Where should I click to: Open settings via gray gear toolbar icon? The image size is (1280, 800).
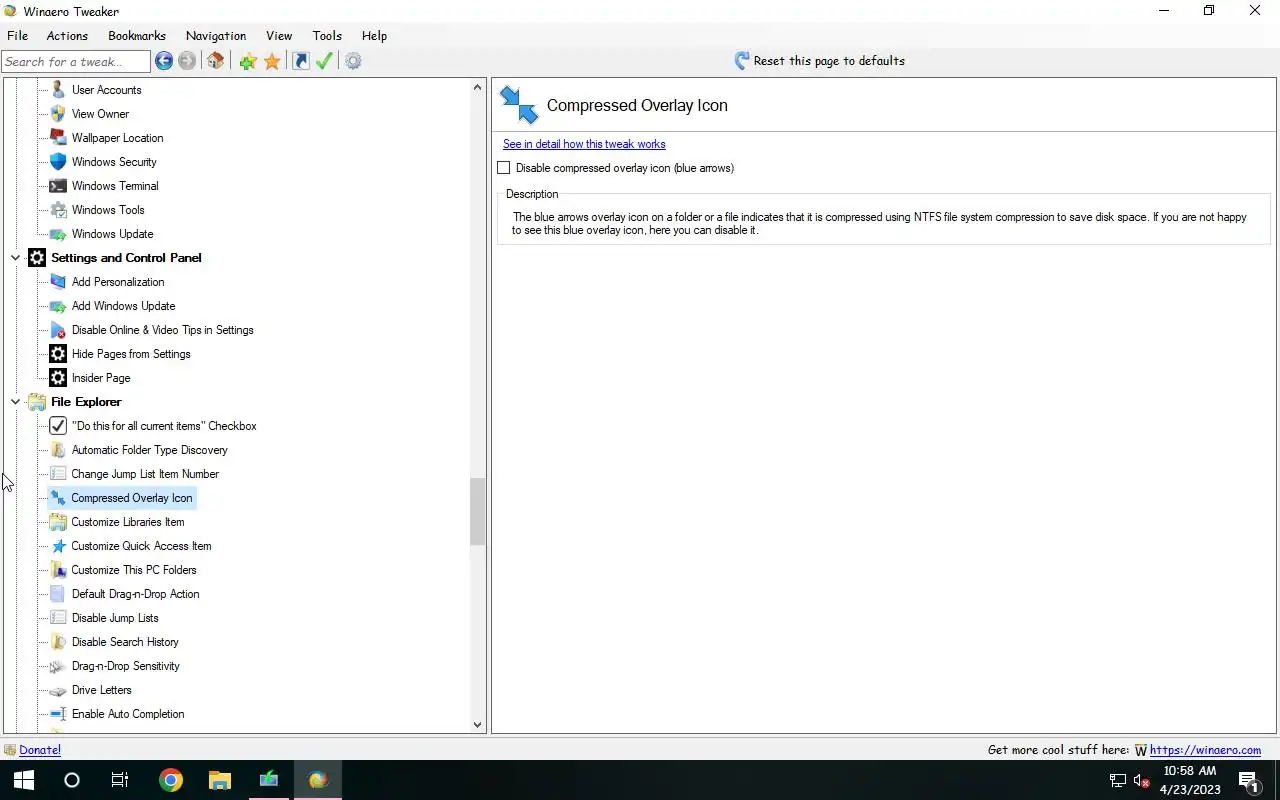click(x=353, y=61)
